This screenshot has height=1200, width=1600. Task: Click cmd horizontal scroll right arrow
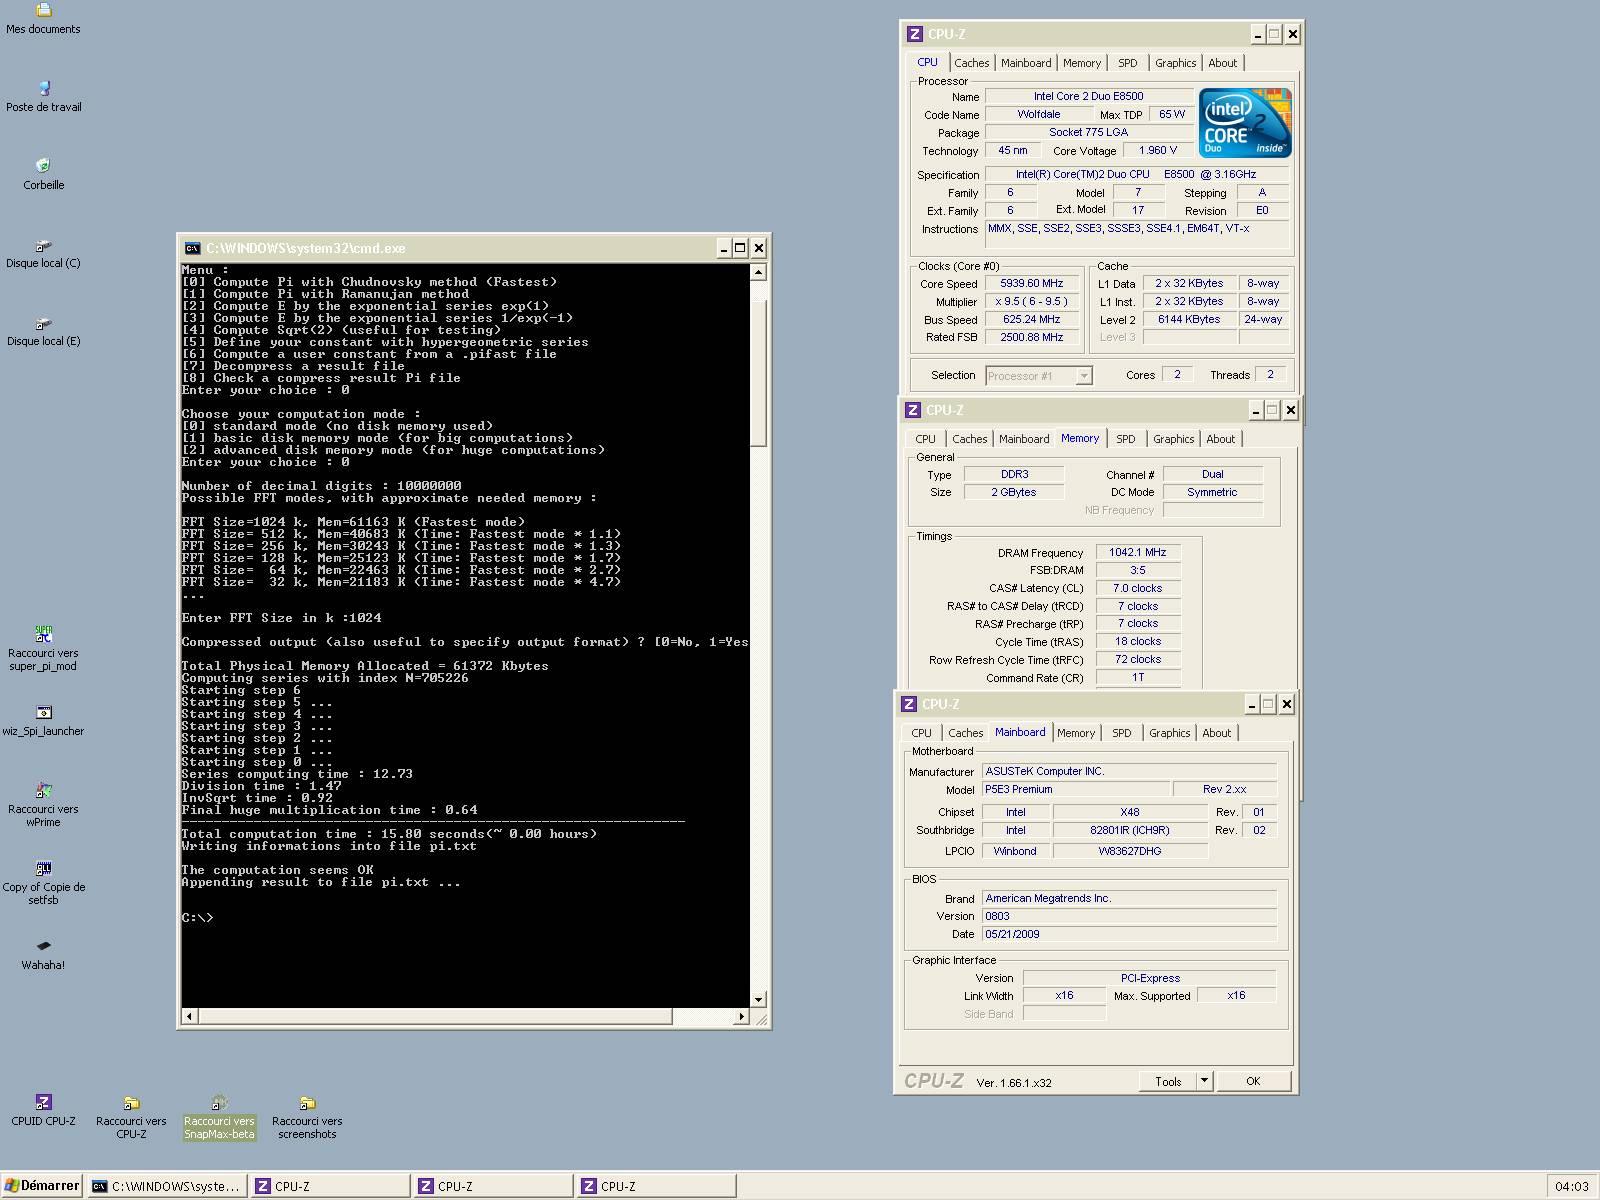coord(741,1016)
